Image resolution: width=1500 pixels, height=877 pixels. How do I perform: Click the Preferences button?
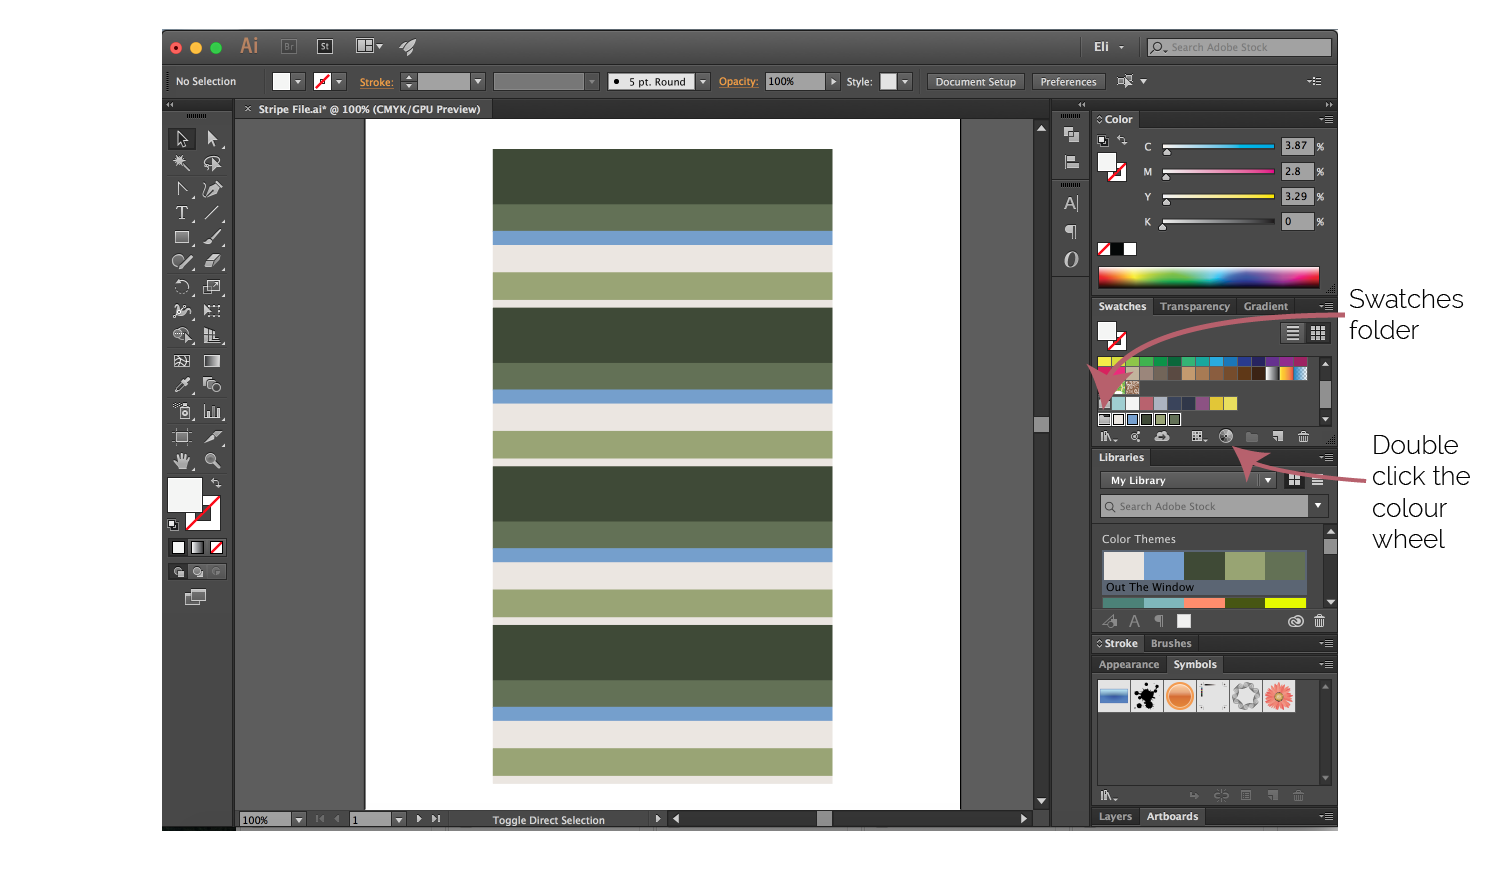pos(1068,82)
